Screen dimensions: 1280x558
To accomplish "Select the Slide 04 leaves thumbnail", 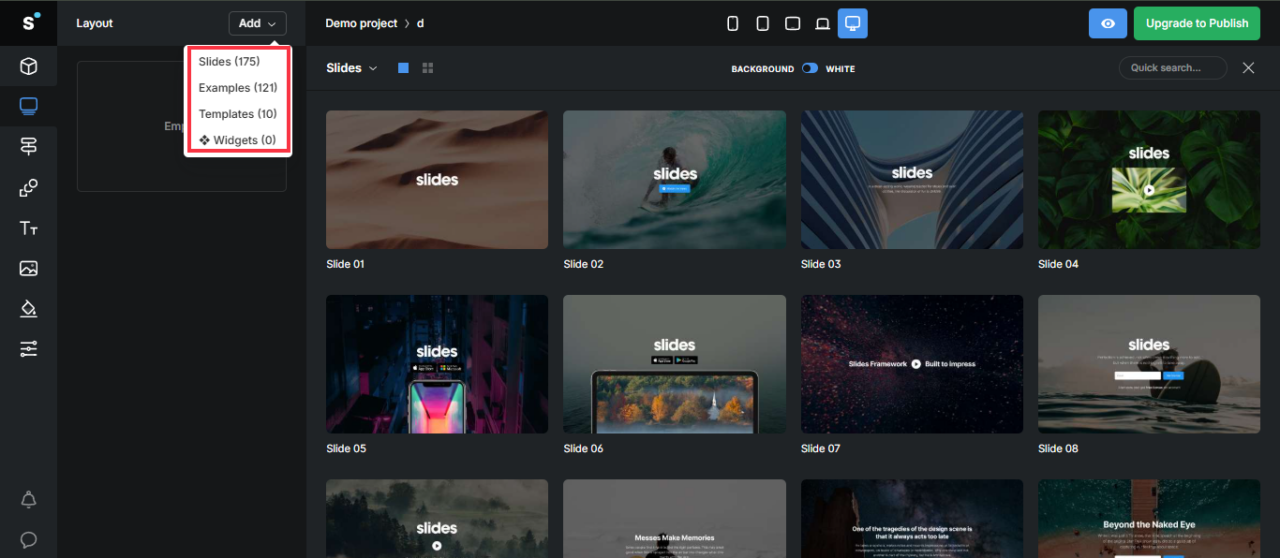I will coord(1149,180).
